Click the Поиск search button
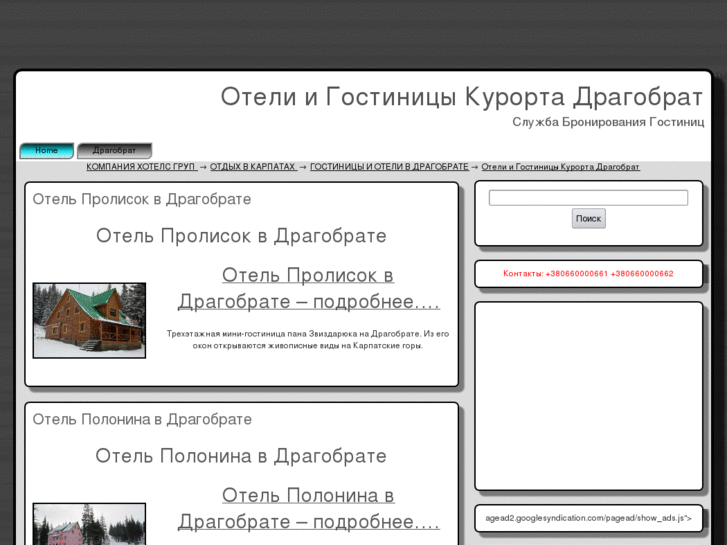Viewport: 727px width, 545px height. tap(588, 218)
